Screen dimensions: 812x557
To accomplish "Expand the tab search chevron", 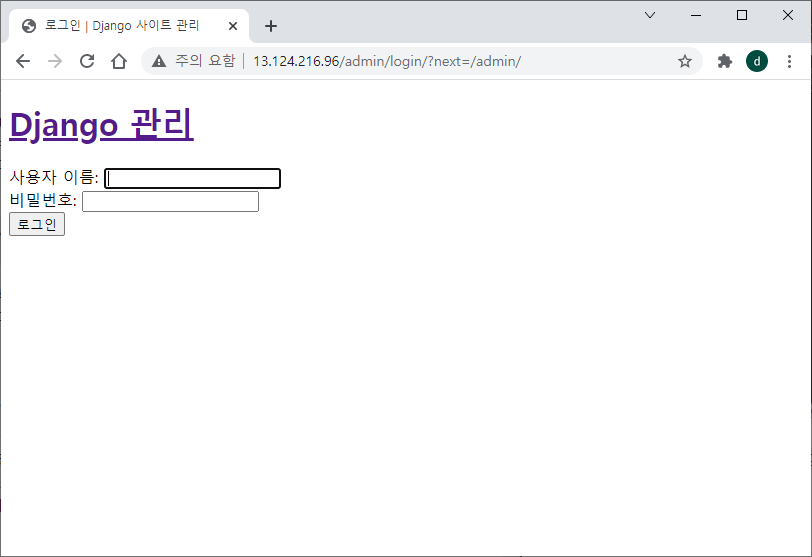I will click(x=650, y=15).
